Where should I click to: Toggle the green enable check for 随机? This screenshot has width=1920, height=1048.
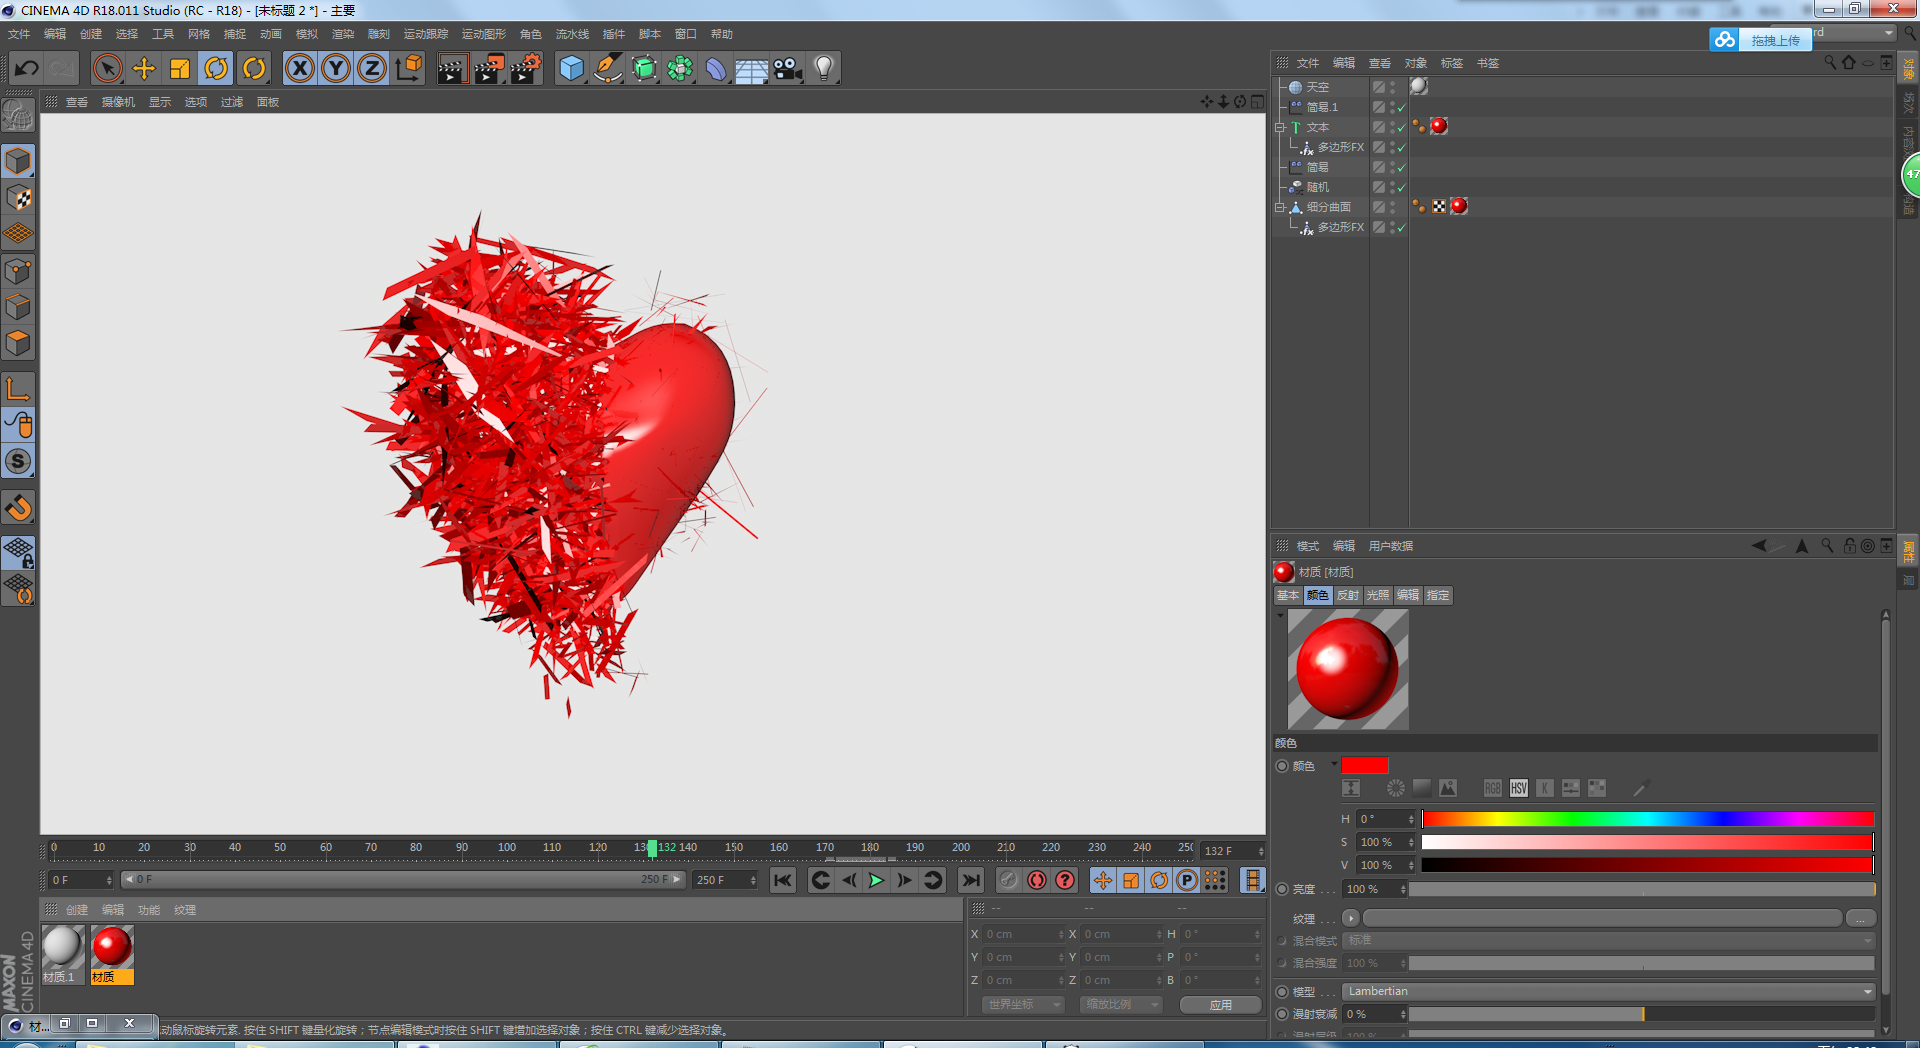[x=1401, y=188]
